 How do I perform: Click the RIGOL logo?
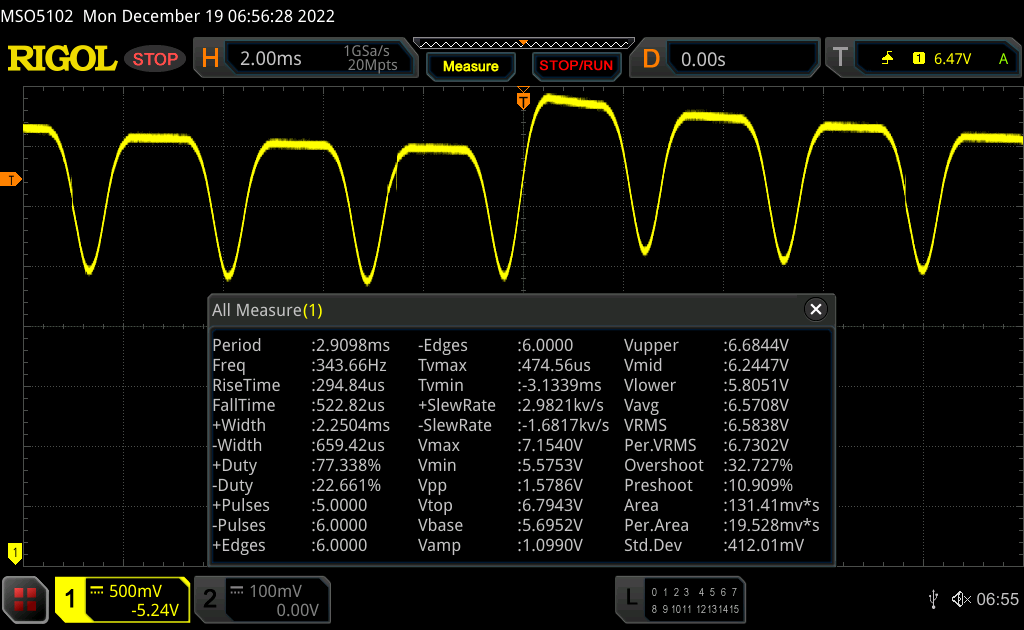pos(62,59)
